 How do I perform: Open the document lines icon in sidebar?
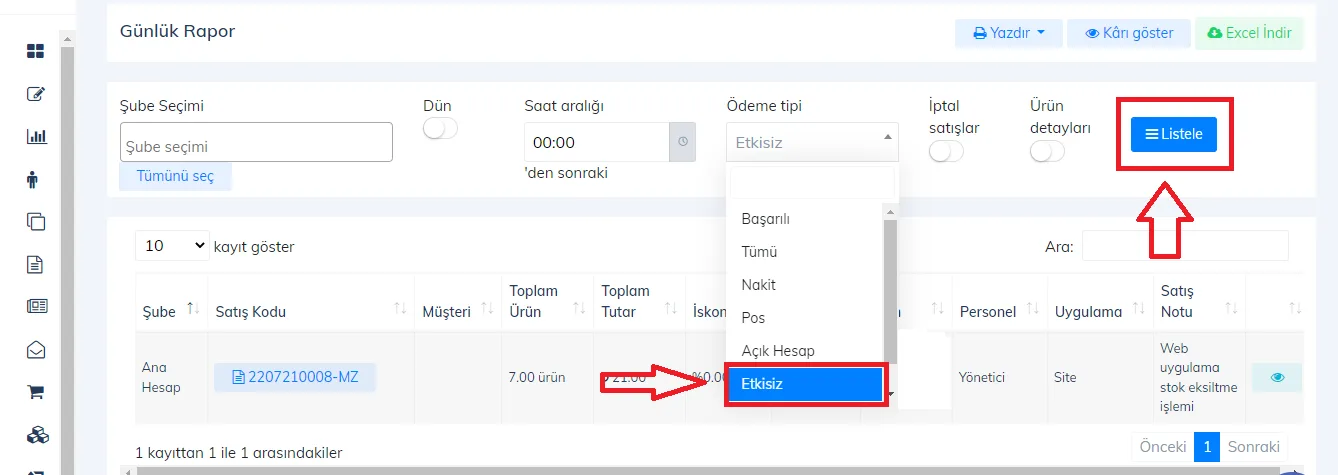(35, 265)
